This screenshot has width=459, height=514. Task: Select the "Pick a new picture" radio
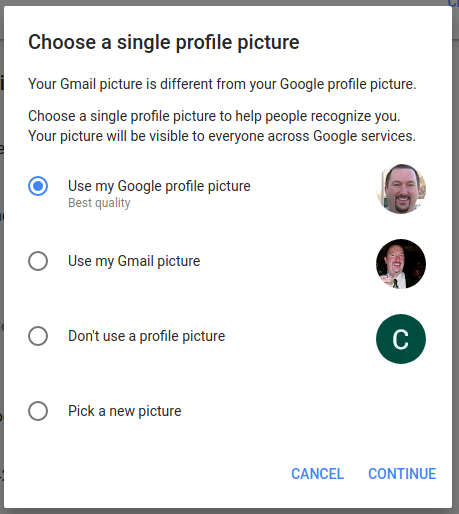[38, 411]
